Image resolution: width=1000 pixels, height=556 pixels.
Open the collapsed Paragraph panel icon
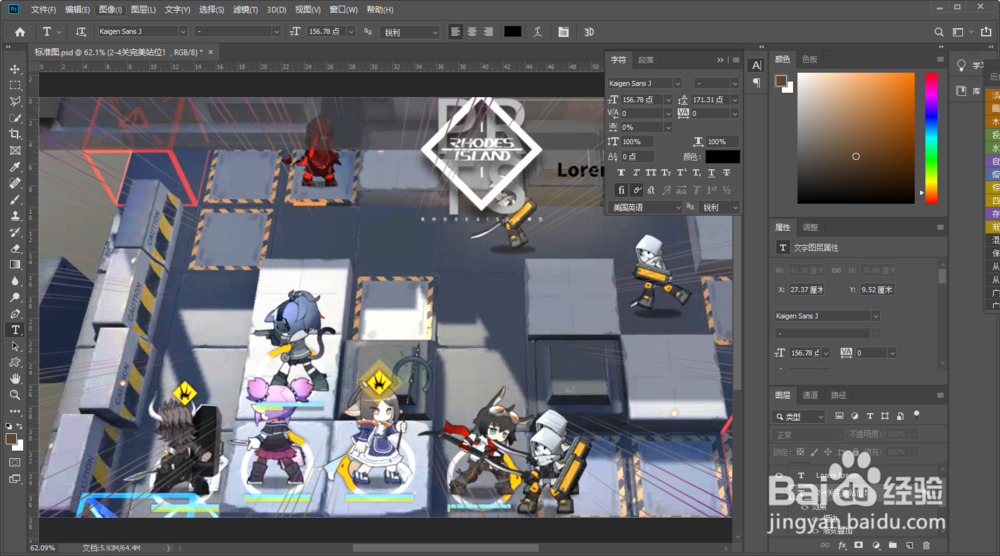[x=756, y=82]
